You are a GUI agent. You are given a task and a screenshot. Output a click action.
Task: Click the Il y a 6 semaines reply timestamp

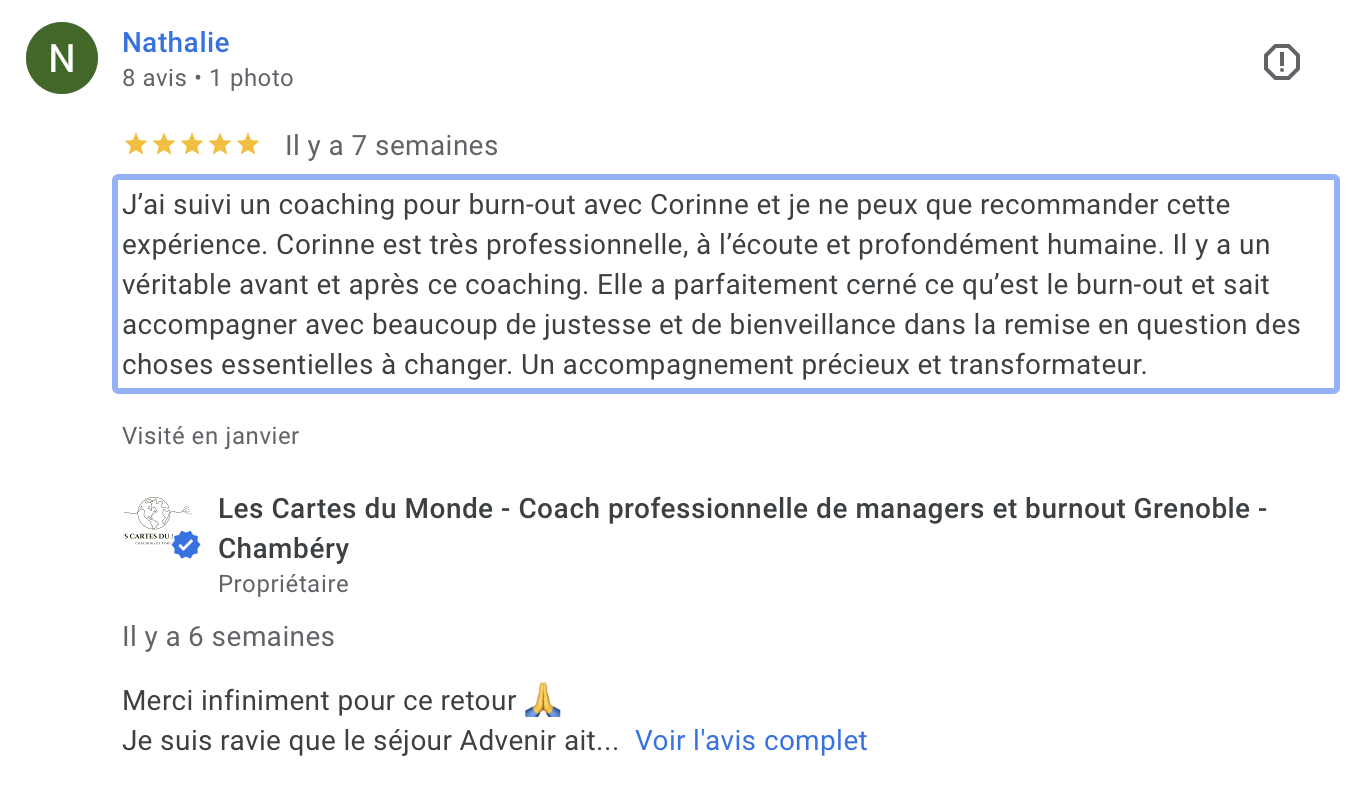click(x=228, y=636)
